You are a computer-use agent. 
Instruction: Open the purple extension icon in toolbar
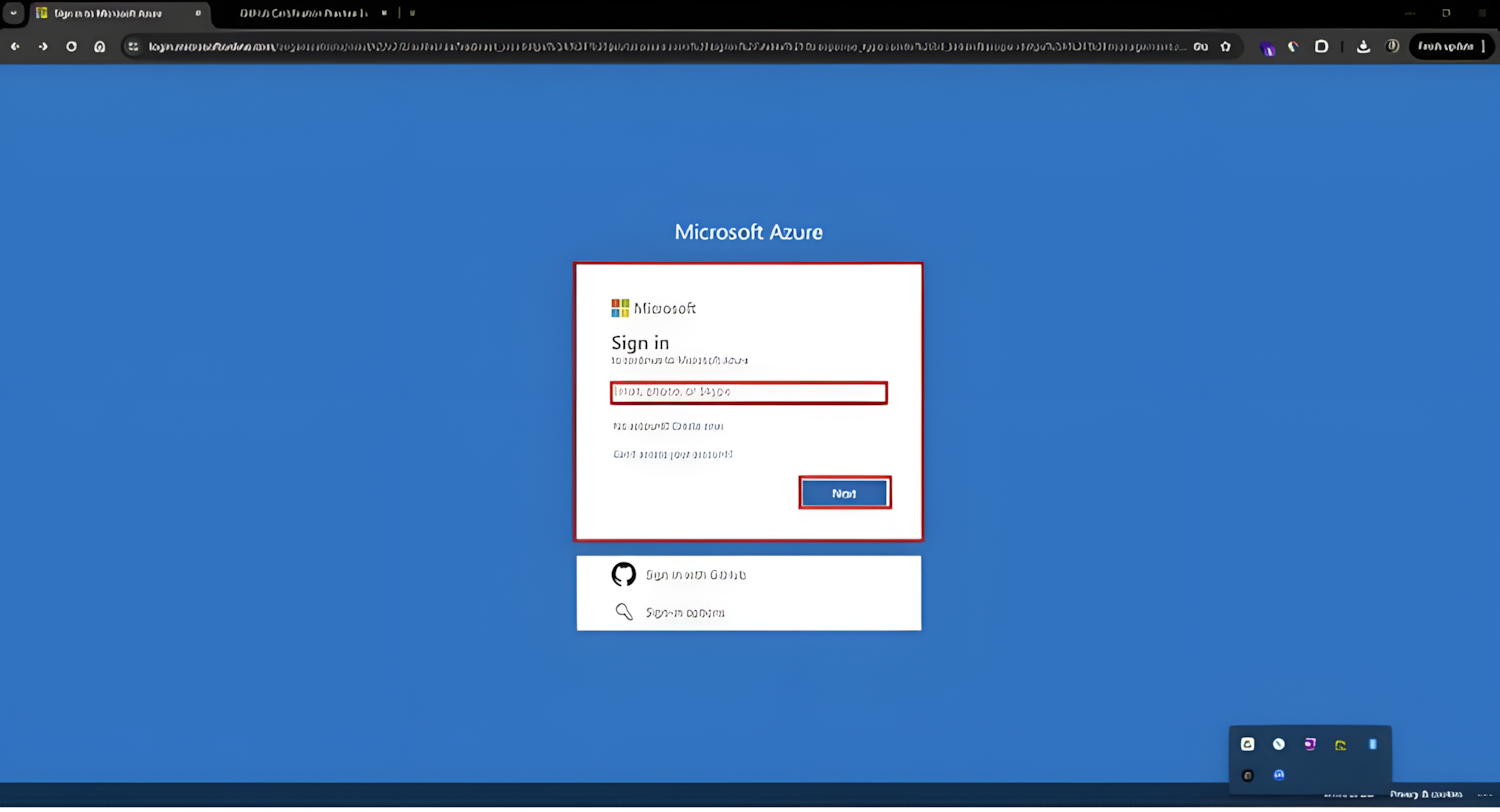(1267, 47)
